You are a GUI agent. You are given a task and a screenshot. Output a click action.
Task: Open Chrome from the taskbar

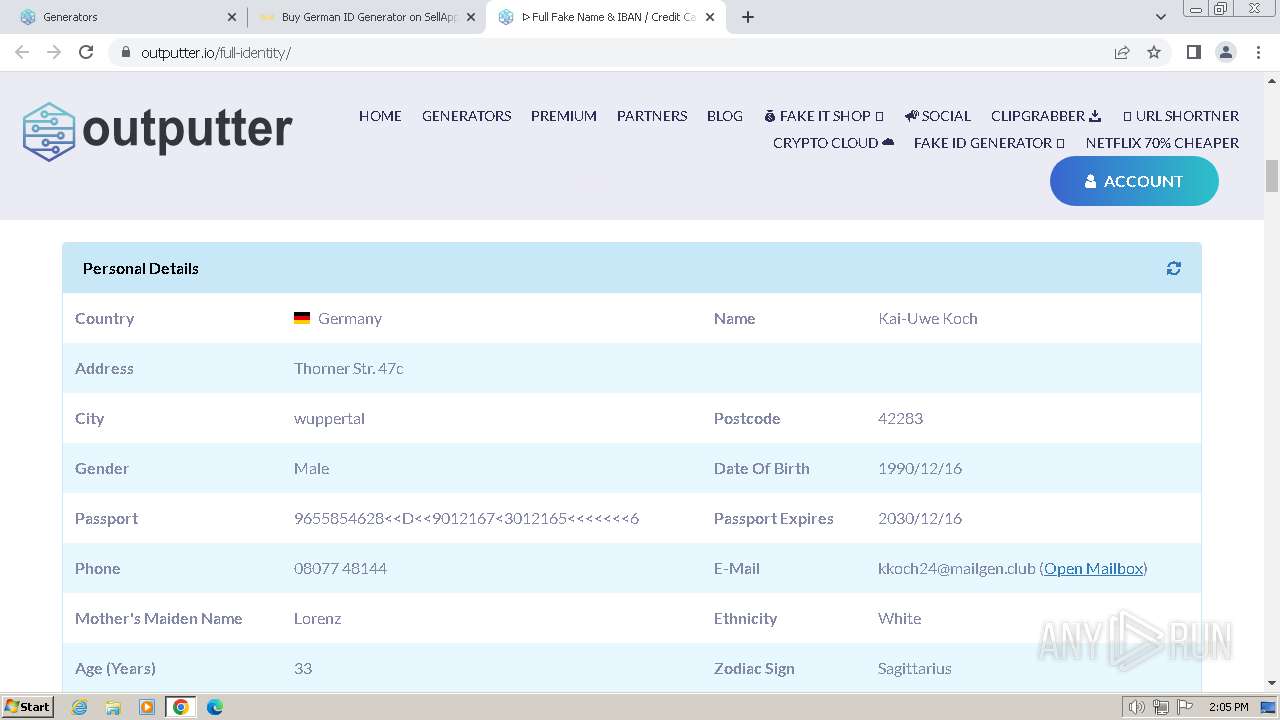point(181,707)
